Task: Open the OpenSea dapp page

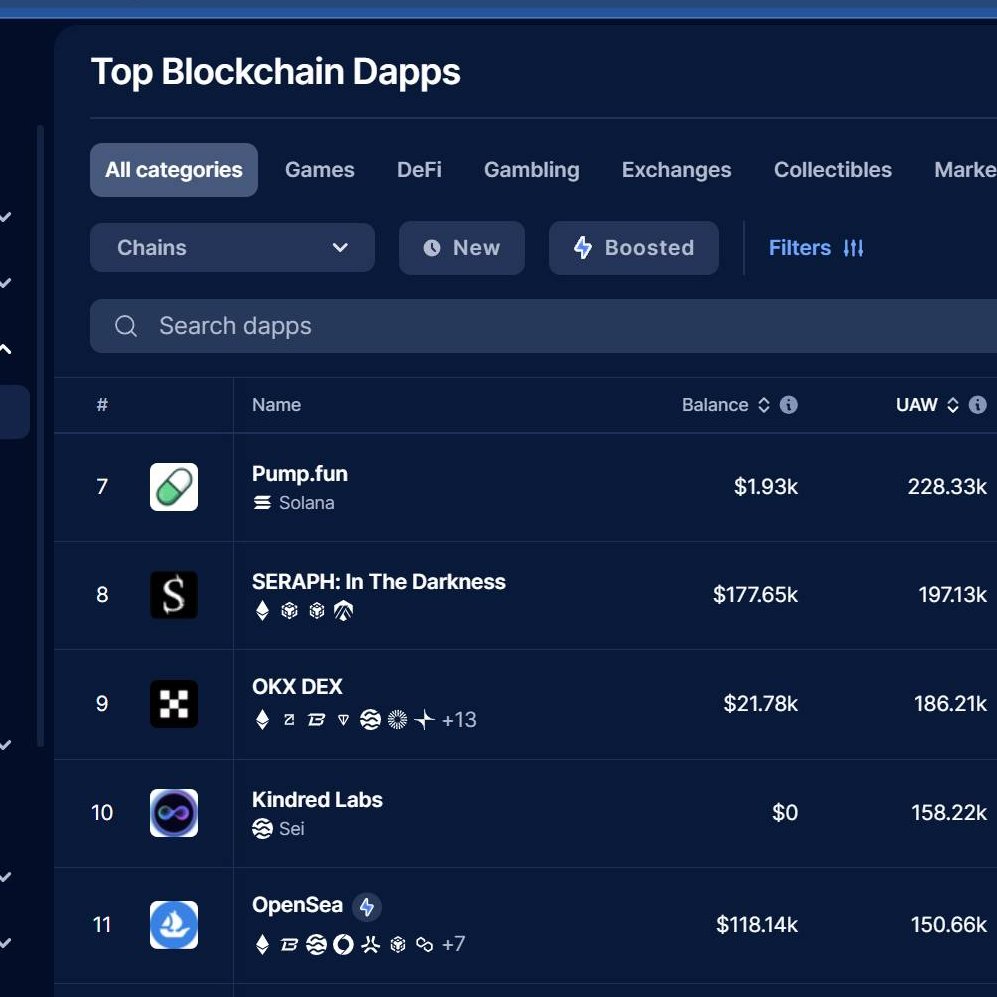Action: pos(297,905)
